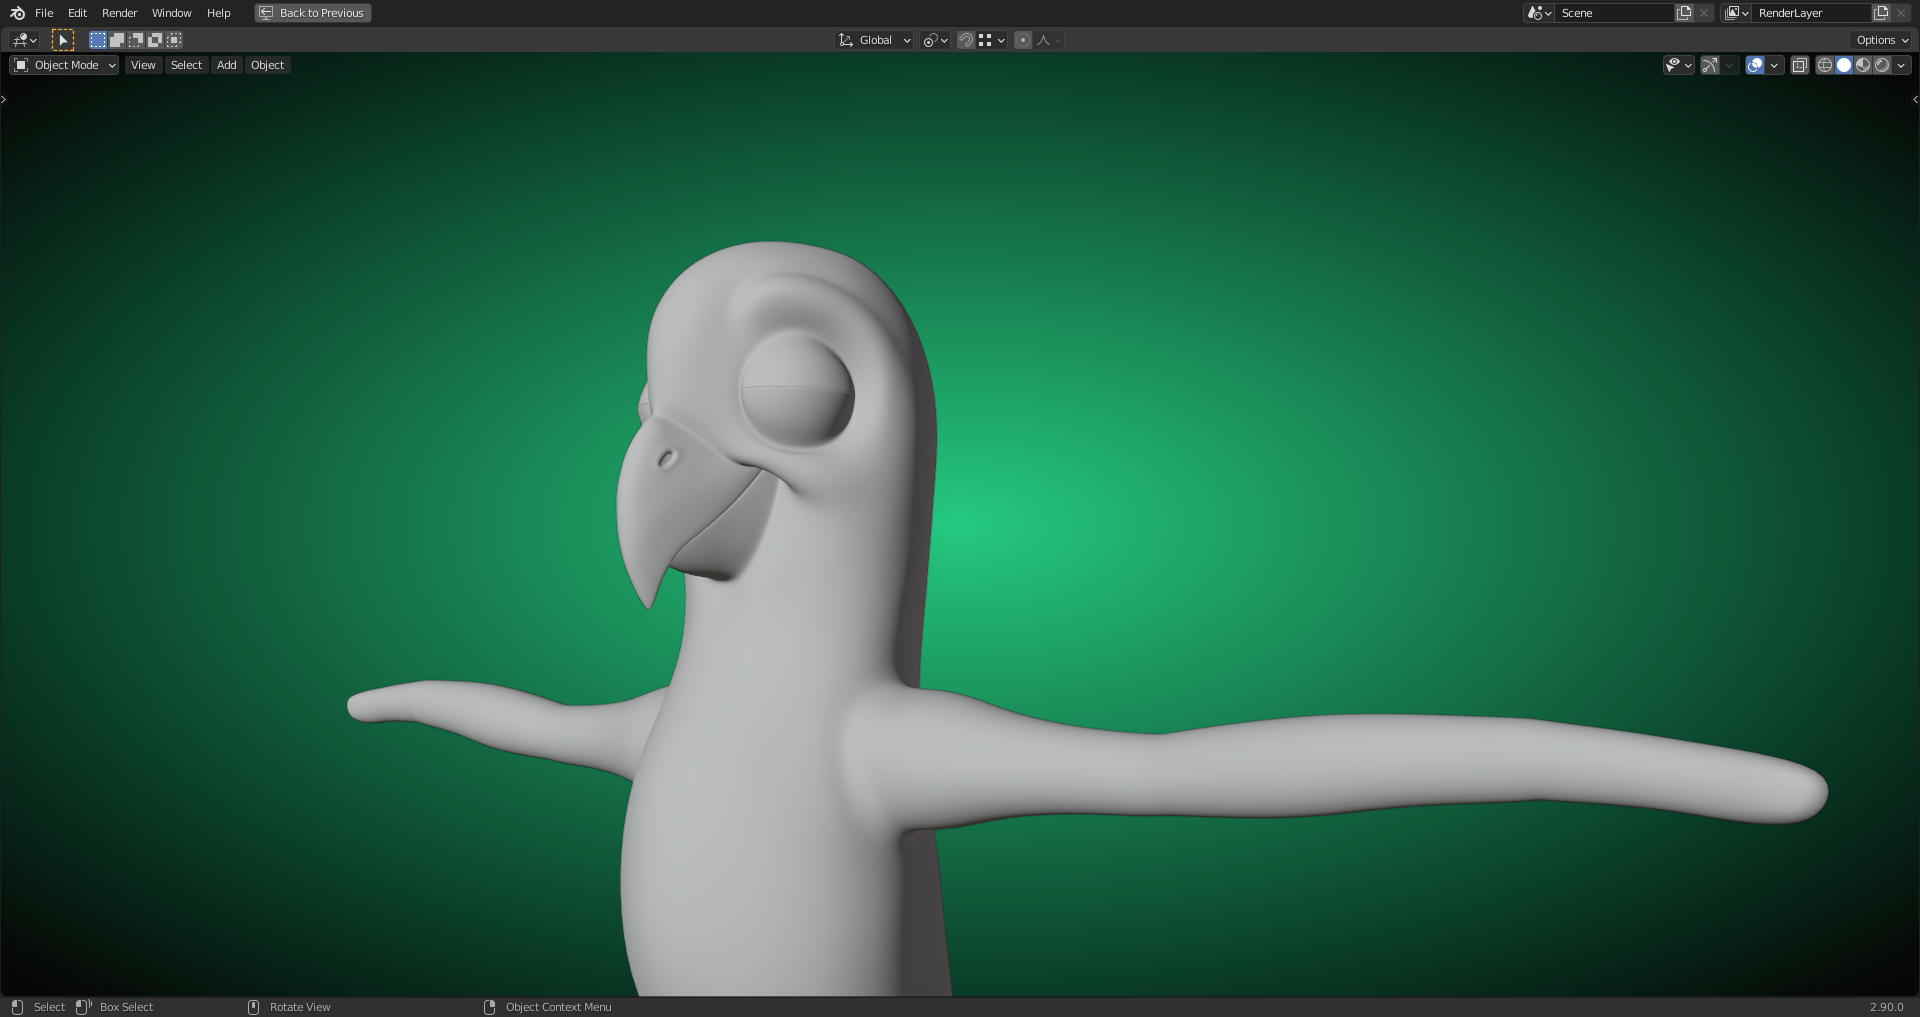Screen dimensions: 1920x1017
Task: Create a new scene copy icon
Action: pyautogui.click(x=1684, y=13)
